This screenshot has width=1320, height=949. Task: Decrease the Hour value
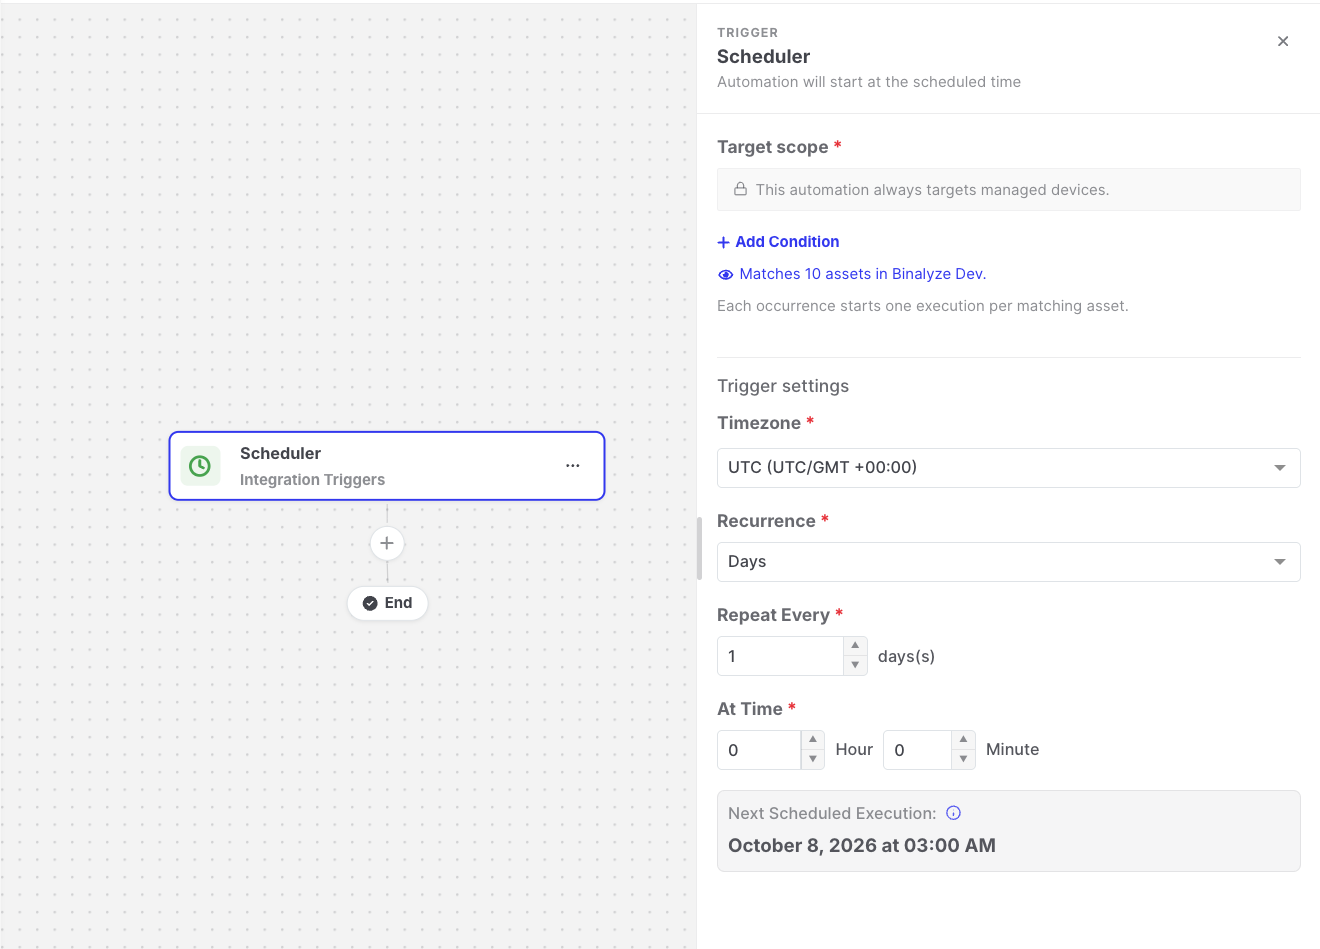813,760
